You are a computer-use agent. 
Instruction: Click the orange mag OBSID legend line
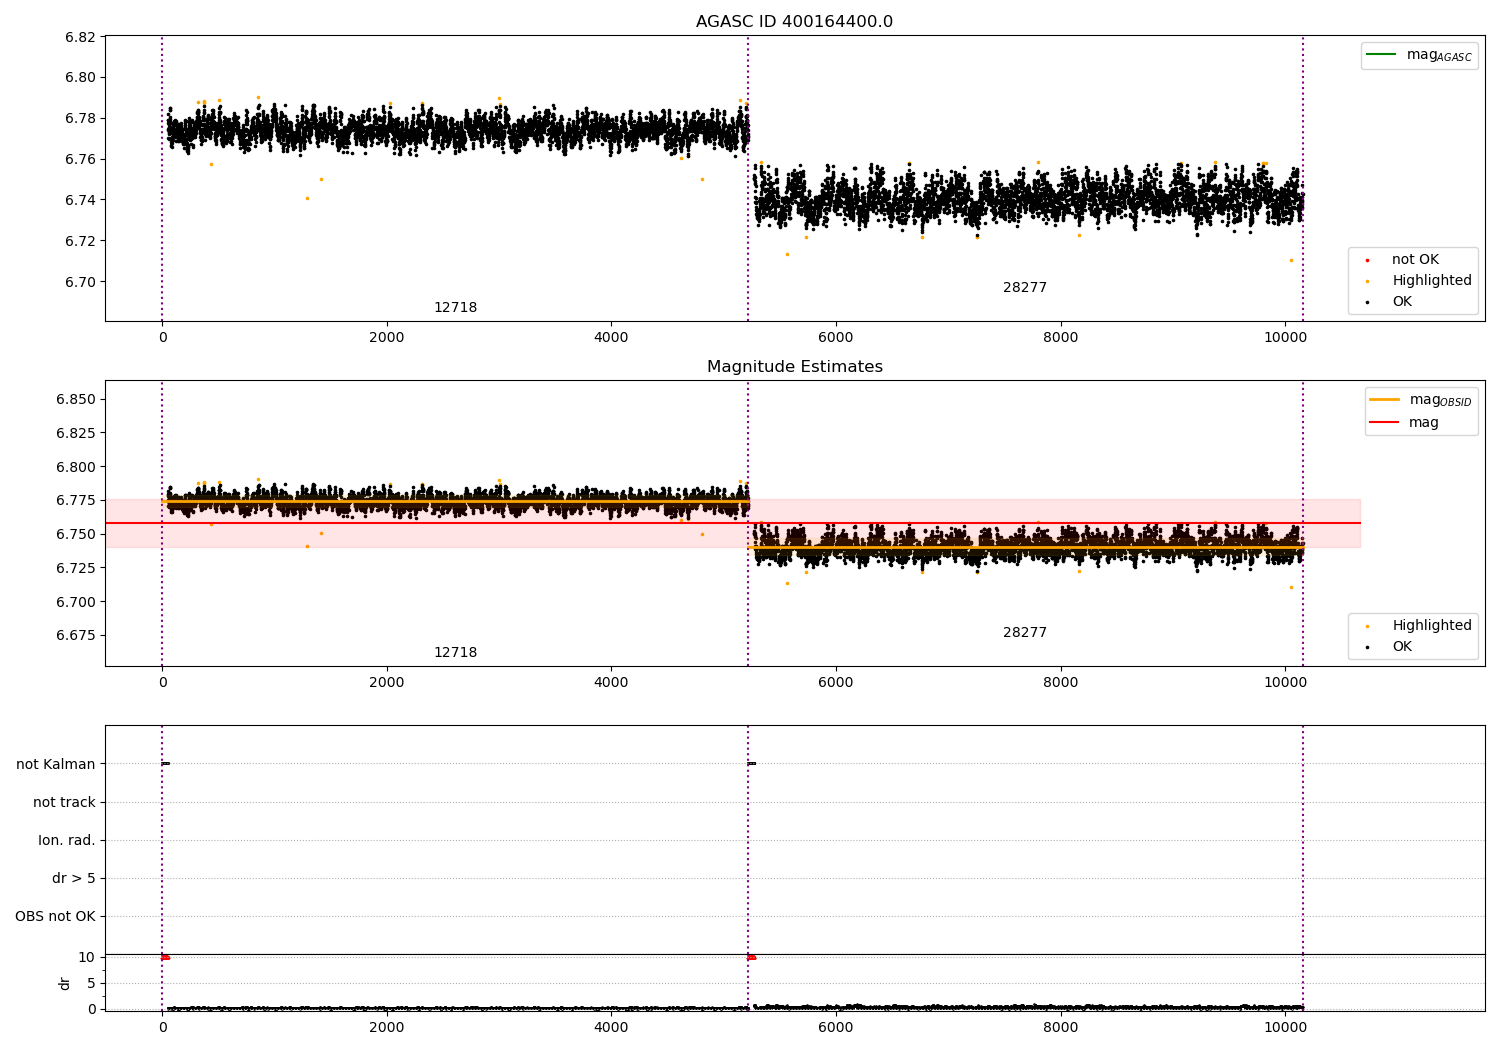pos(1384,400)
